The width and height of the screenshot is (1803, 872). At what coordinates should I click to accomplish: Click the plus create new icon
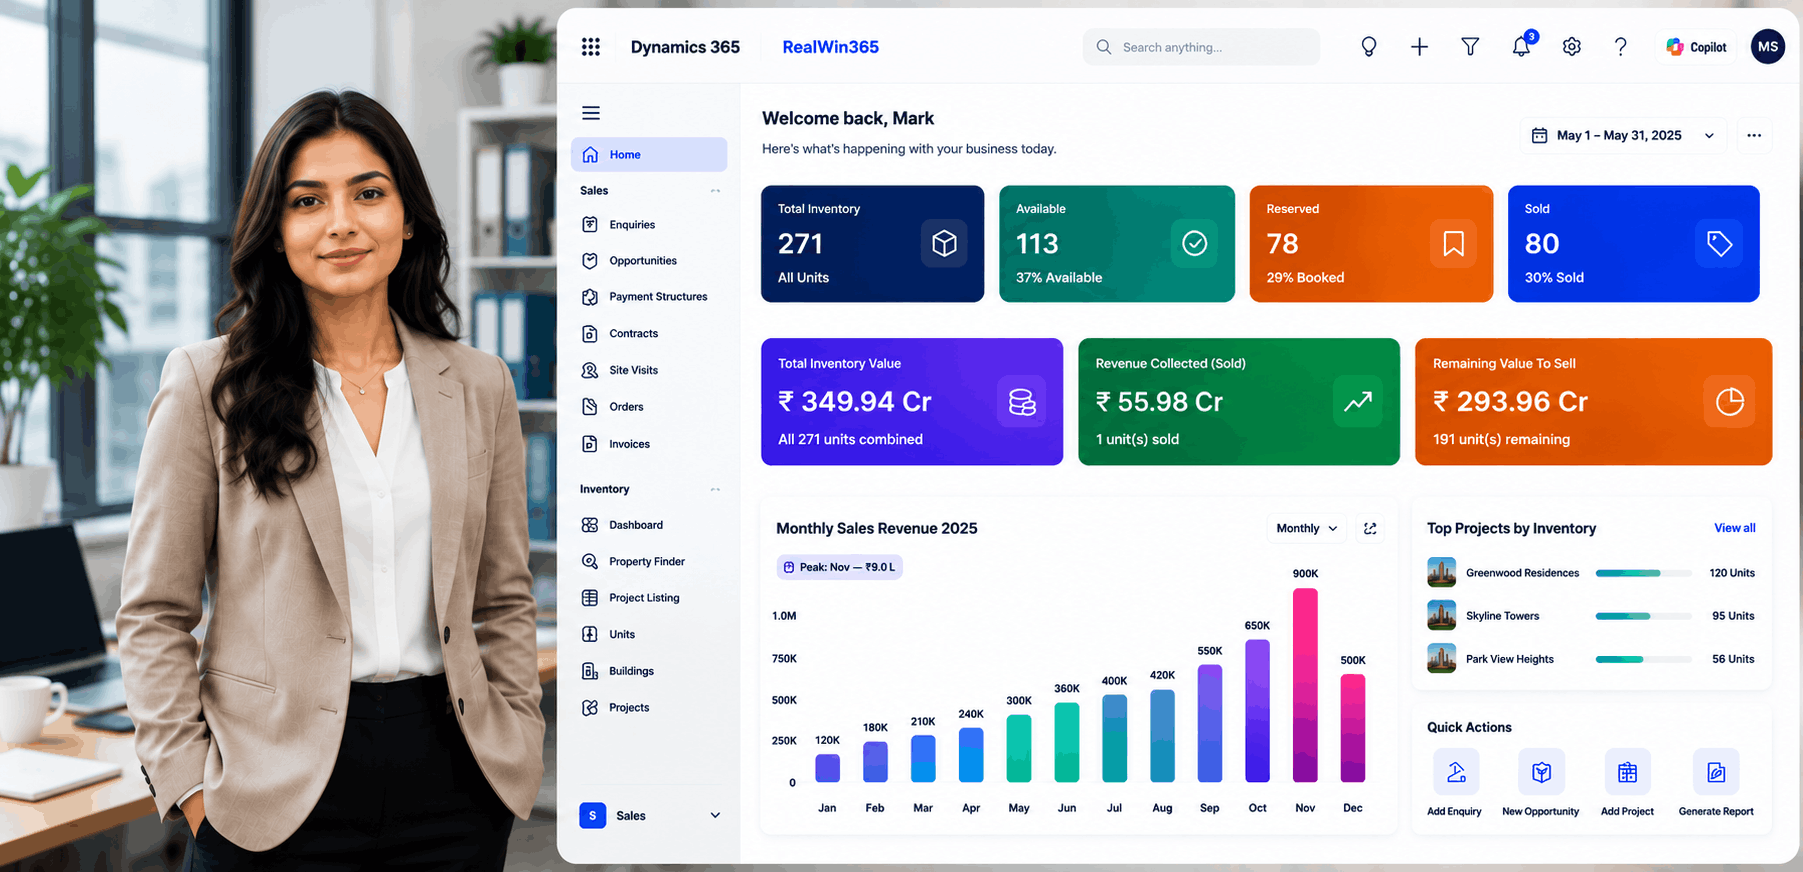click(x=1419, y=47)
